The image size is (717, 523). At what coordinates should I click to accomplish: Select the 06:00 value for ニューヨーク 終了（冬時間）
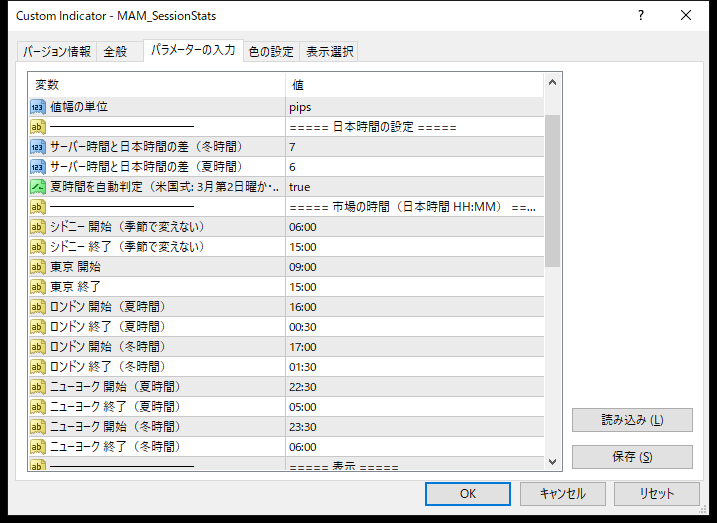point(415,447)
